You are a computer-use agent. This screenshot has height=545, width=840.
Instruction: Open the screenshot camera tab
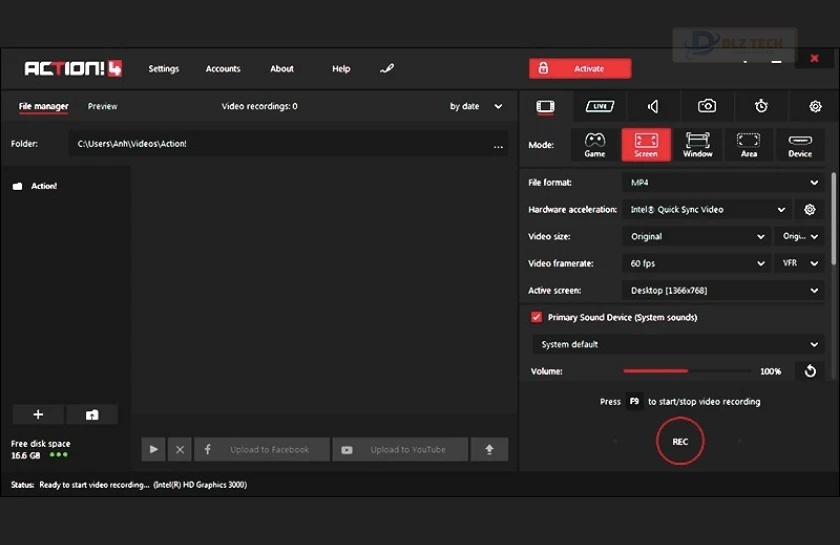pyautogui.click(x=707, y=106)
